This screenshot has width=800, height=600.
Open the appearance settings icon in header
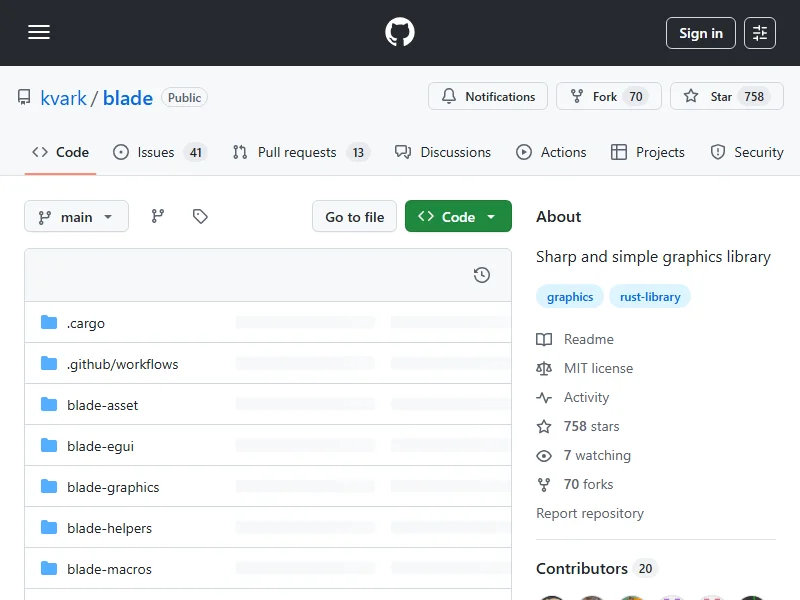click(x=760, y=33)
